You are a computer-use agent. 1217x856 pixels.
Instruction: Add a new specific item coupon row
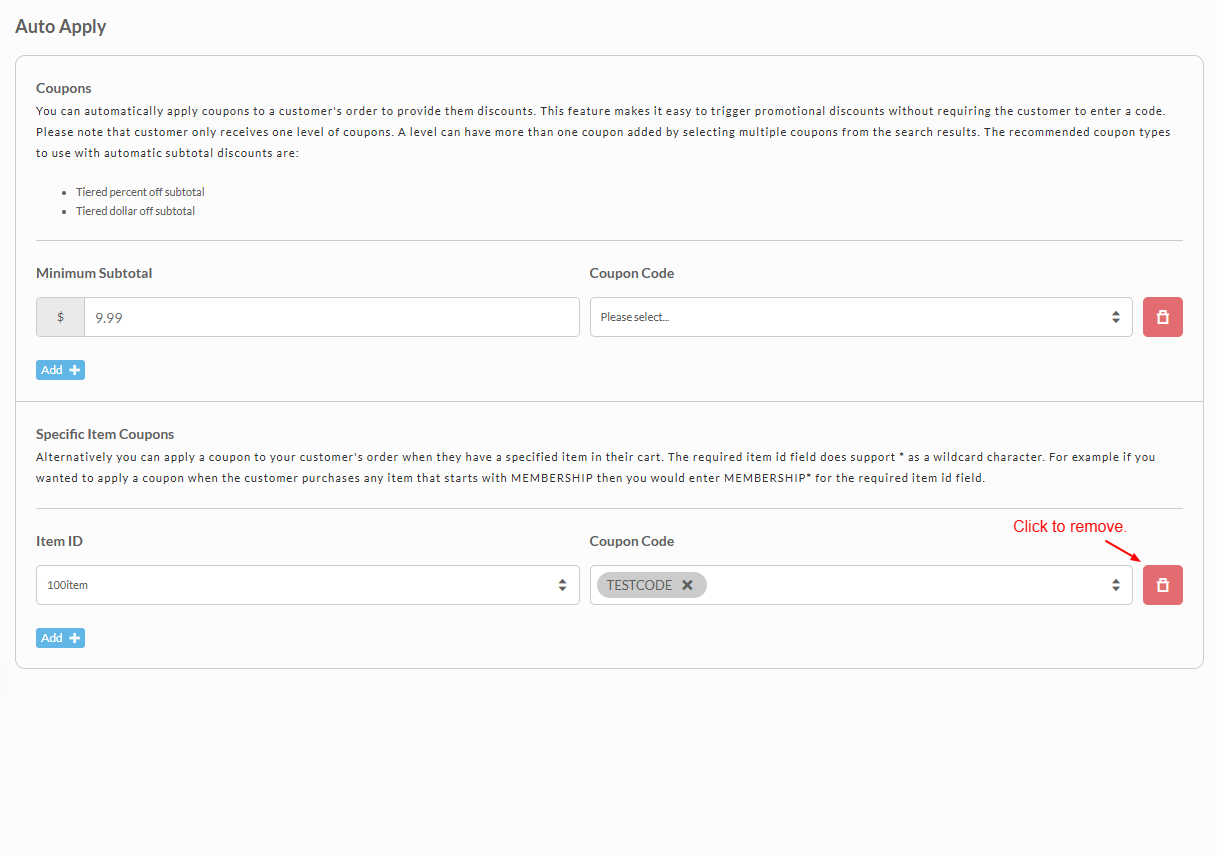coord(60,638)
